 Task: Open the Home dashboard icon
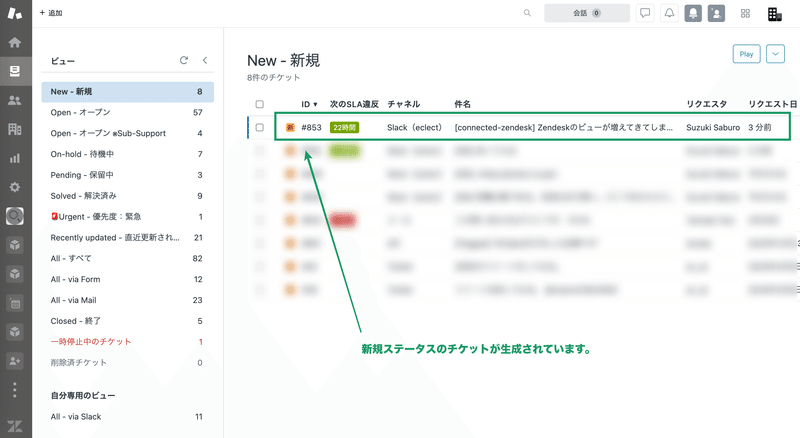[x=15, y=42]
